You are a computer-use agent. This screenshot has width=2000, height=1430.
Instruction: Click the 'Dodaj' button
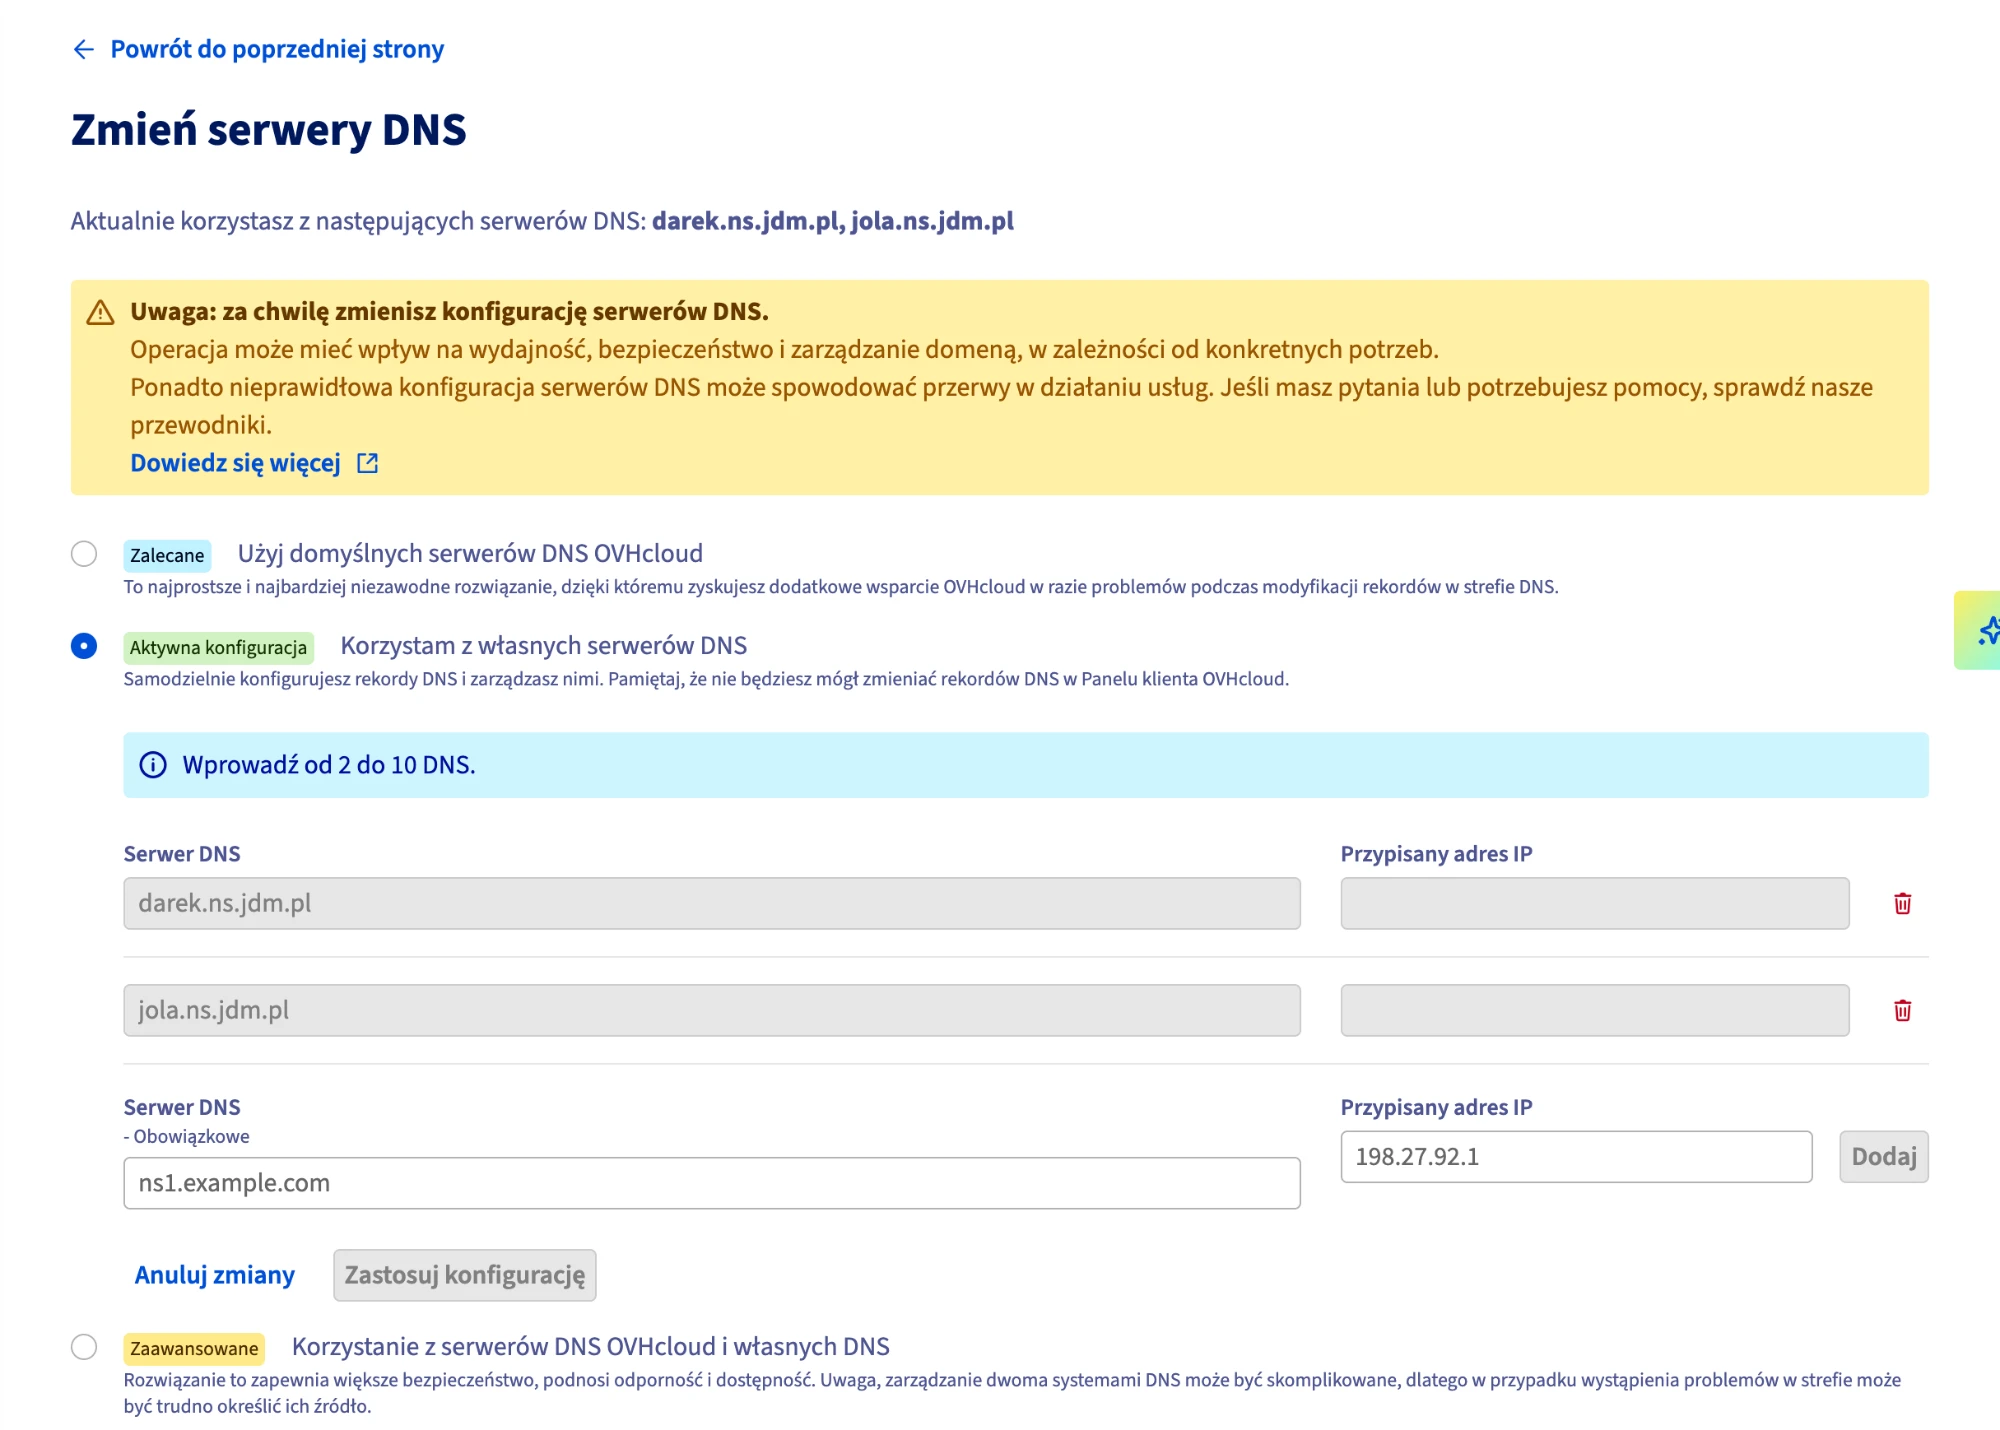(1884, 1157)
